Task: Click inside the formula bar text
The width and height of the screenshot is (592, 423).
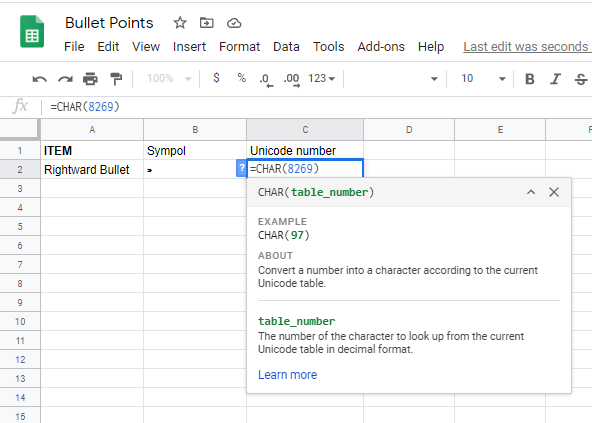Action: 85,107
